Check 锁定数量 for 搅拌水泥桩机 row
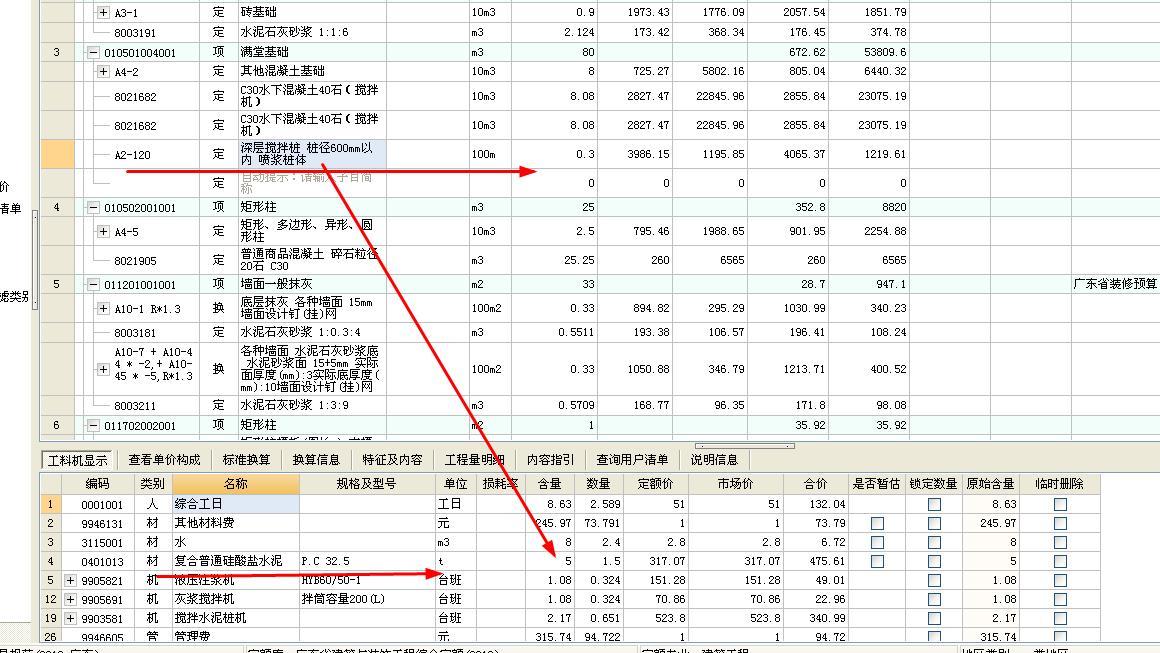Screen dimensions: 1160x653 [934, 618]
